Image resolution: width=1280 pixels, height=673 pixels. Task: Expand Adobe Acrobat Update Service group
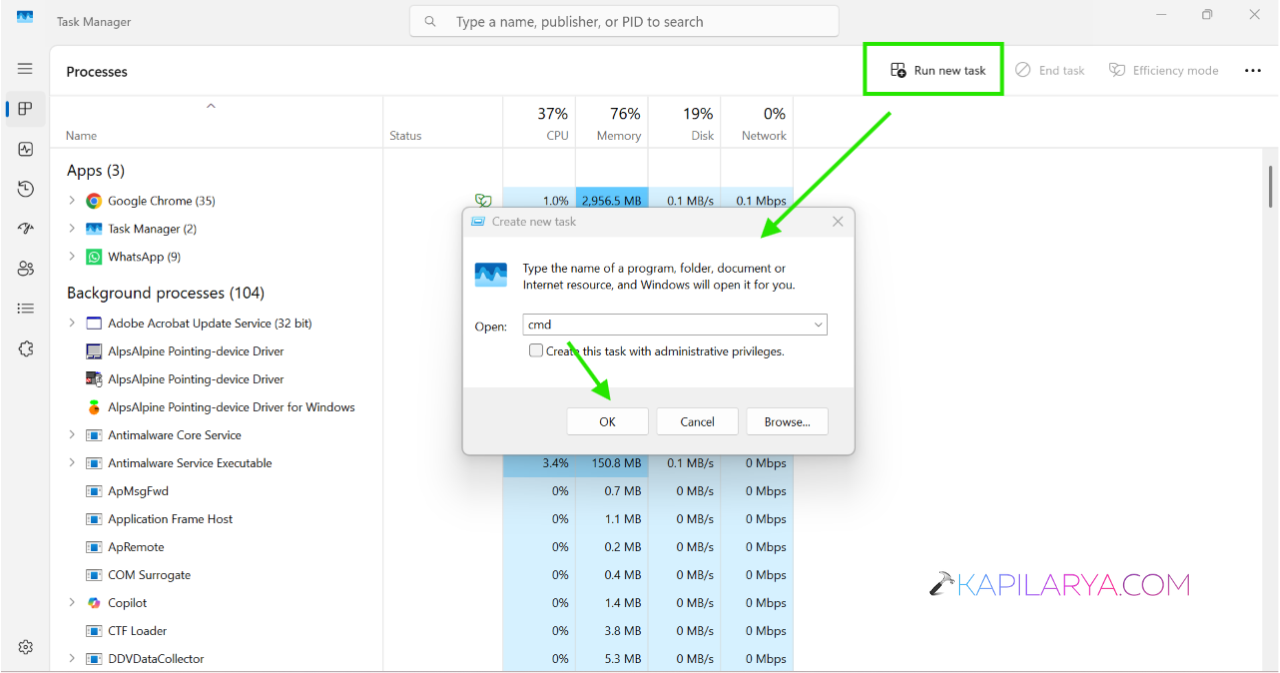coord(72,323)
